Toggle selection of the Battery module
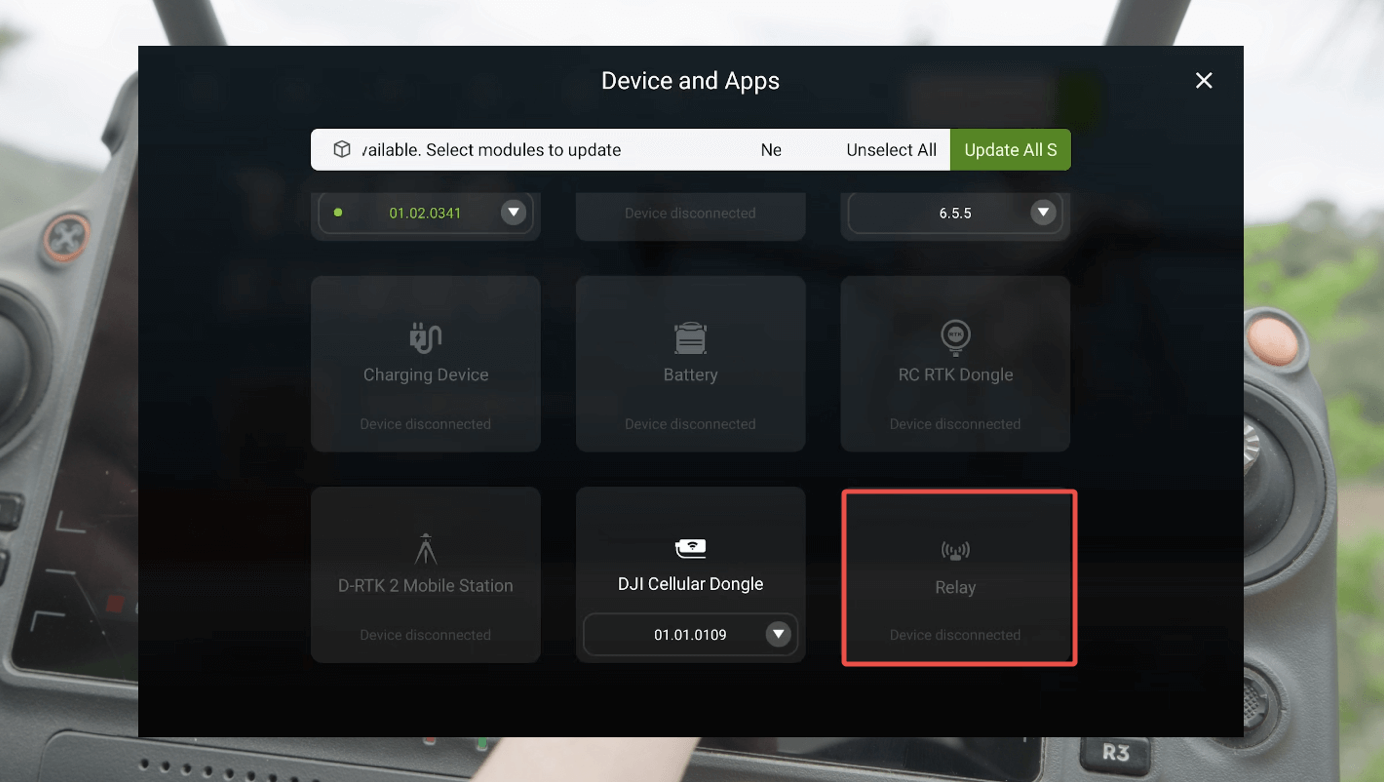Viewport: 1384px width, 782px height. [x=690, y=363]
